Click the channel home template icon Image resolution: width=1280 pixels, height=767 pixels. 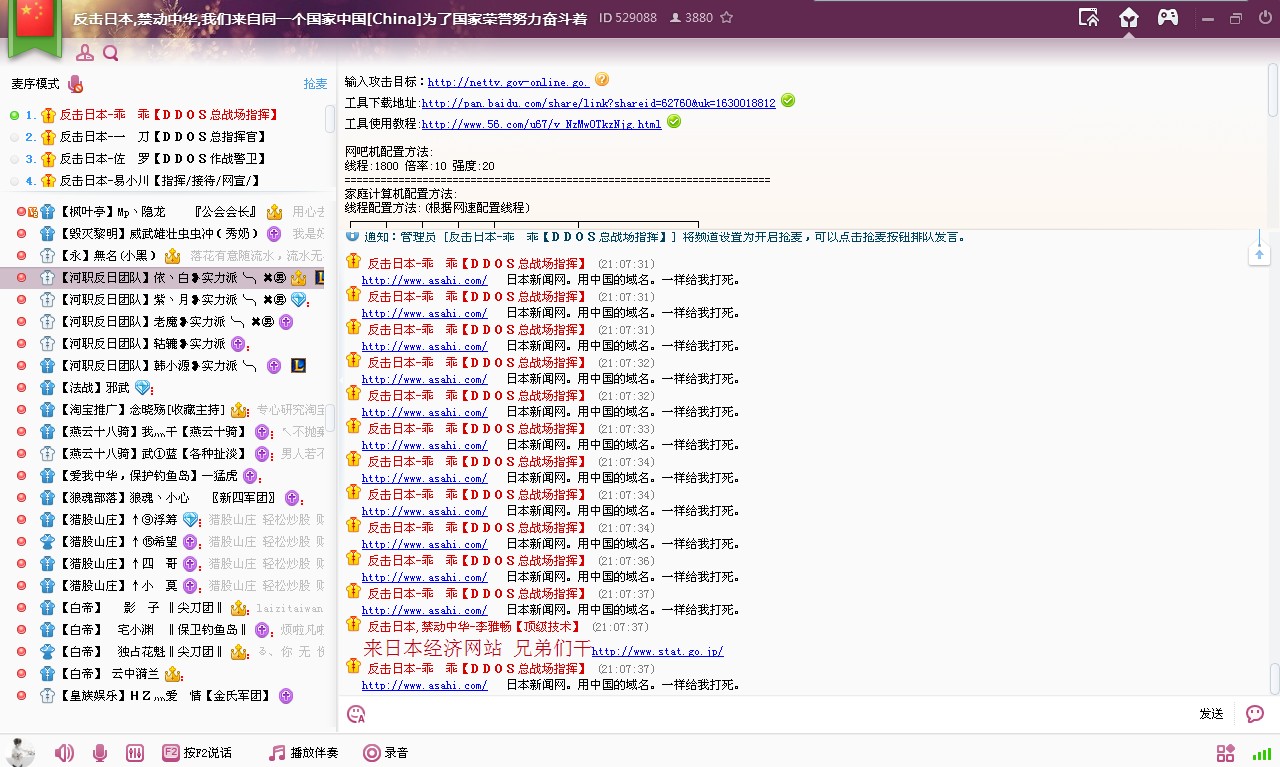pyautogui.click(x=1129, y=18)
